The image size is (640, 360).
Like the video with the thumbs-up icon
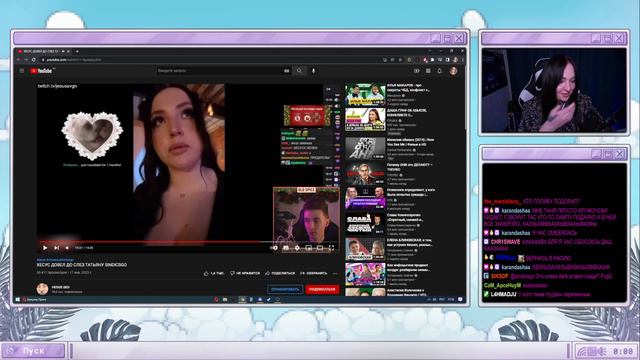(206, 273)
